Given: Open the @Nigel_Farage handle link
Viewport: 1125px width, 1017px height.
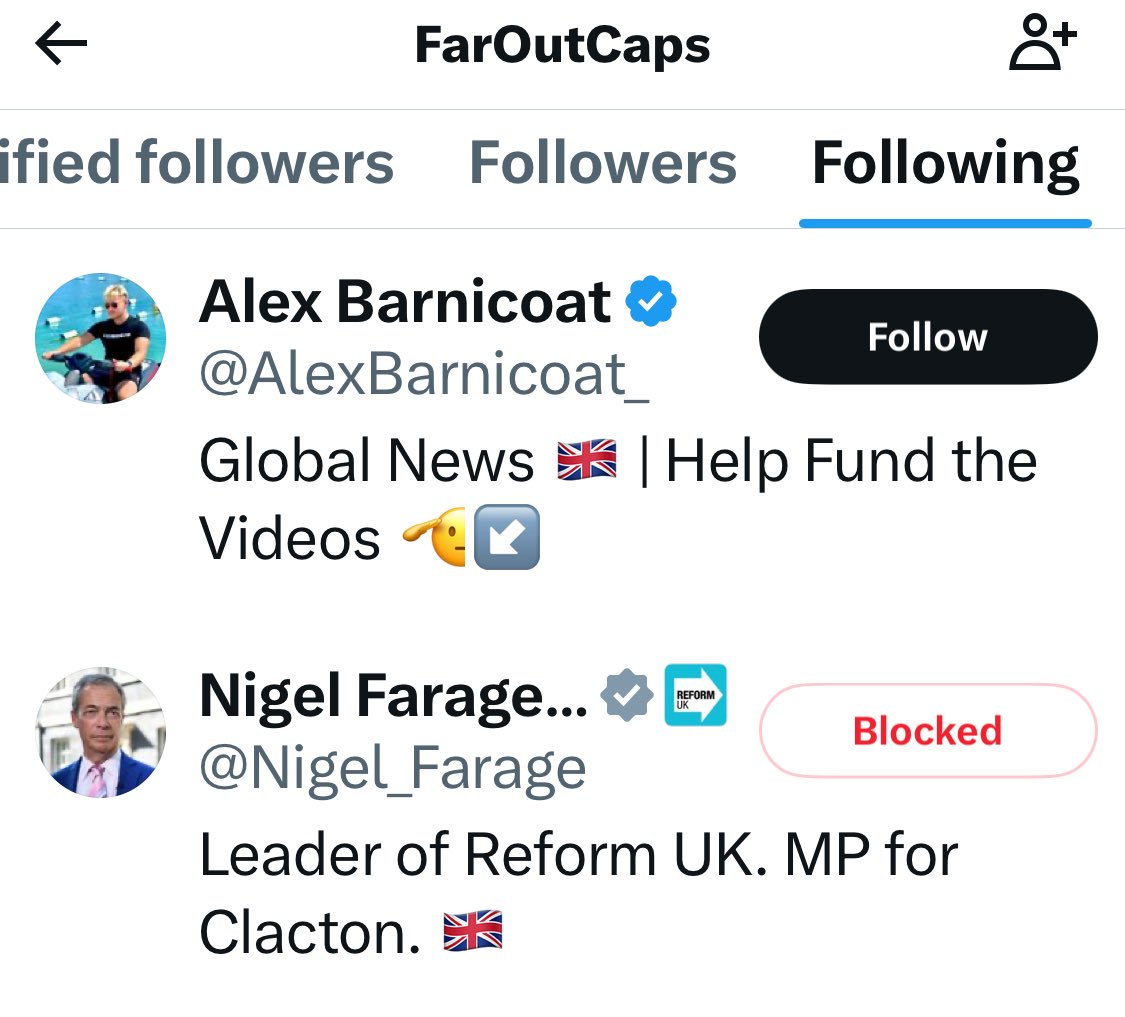Looking at the screenshot, I should [392, 769].
